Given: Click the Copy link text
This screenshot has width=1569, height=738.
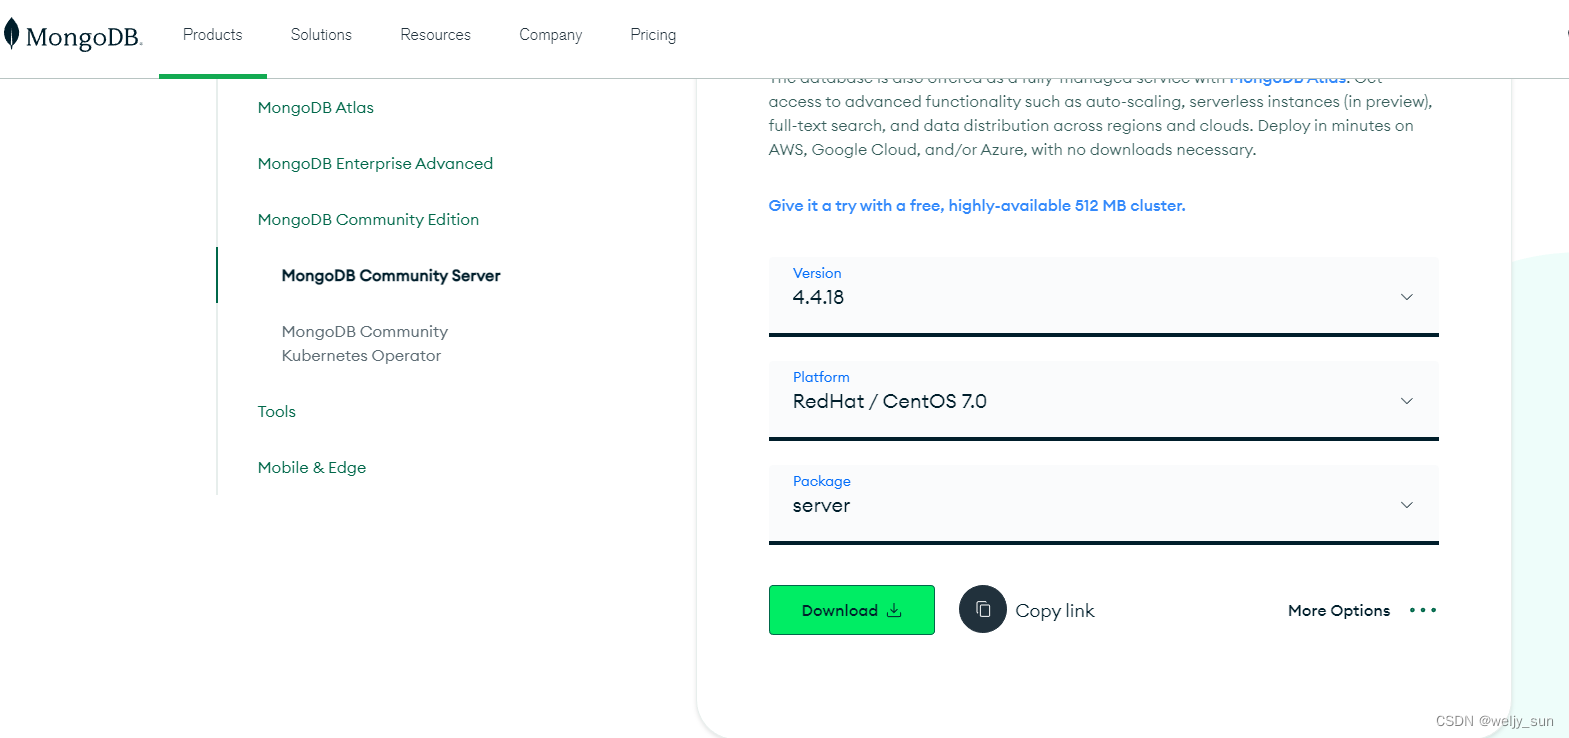Looking at the screenshot, I should pos(1055,611).
